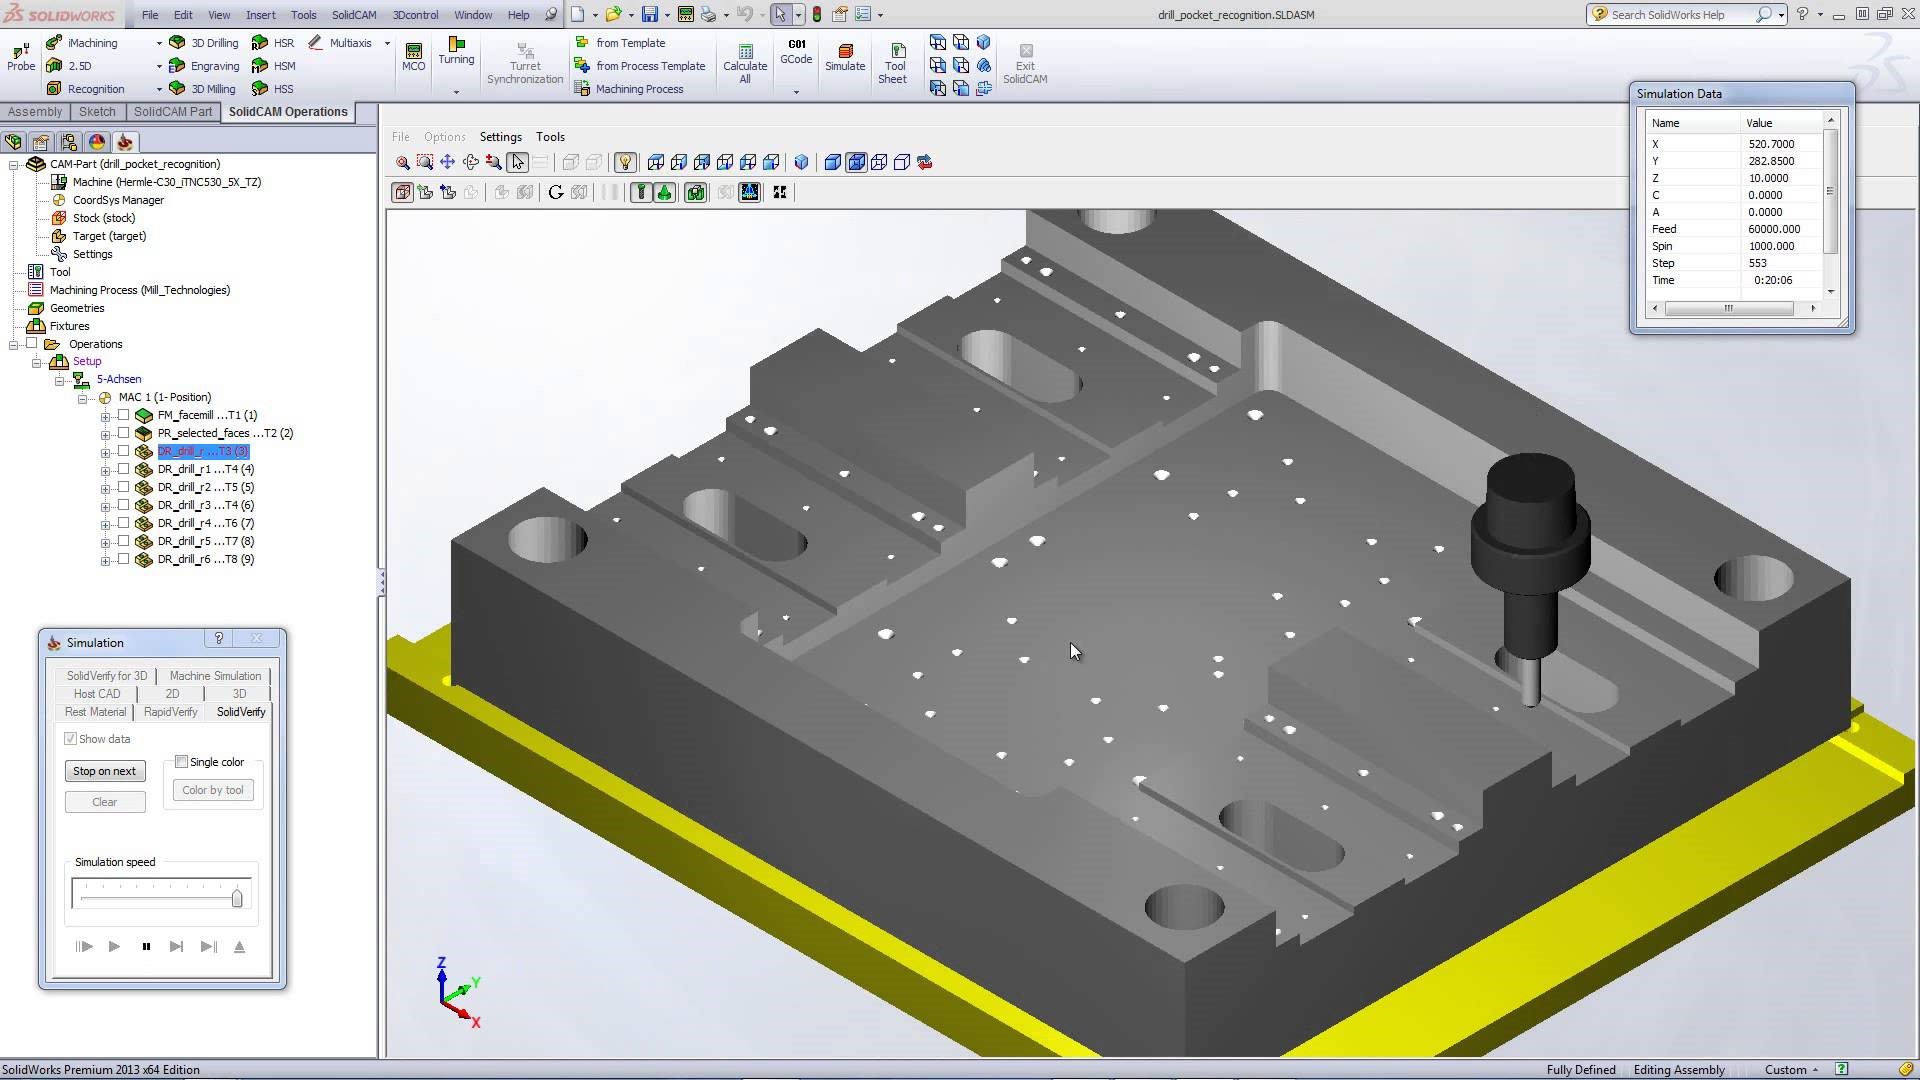
Task: Click the Simulation speed slider handle
Action: pos(237,898)
